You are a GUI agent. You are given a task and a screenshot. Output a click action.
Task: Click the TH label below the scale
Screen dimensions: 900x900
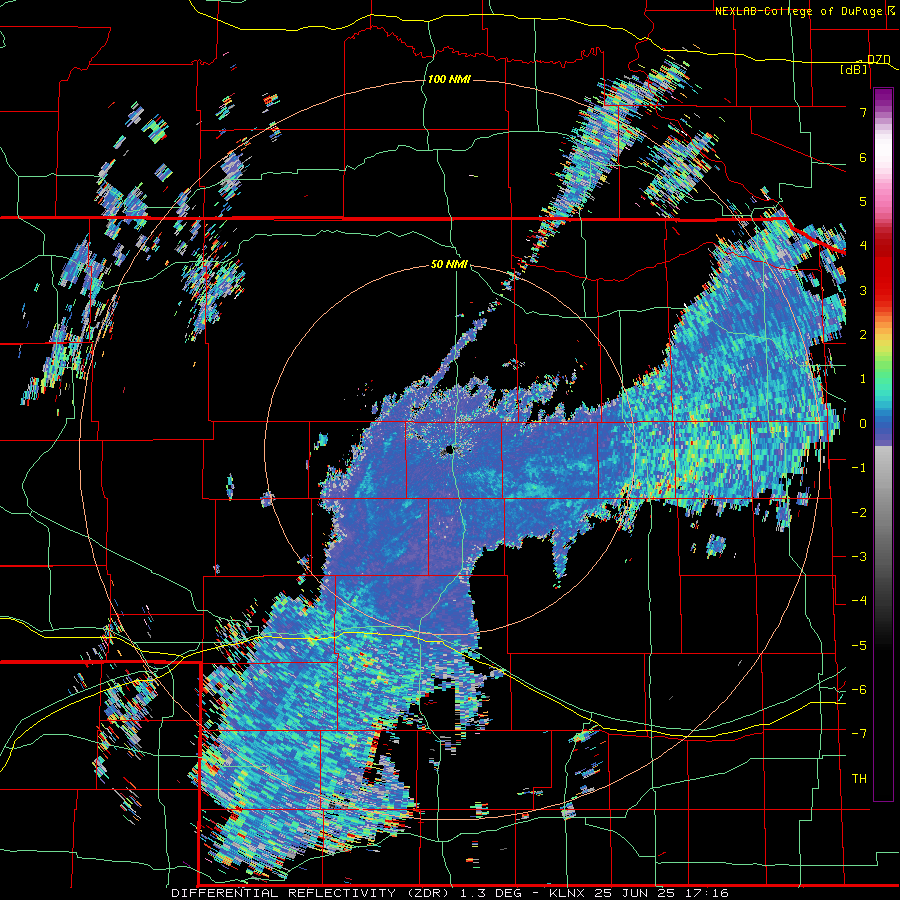859,779
